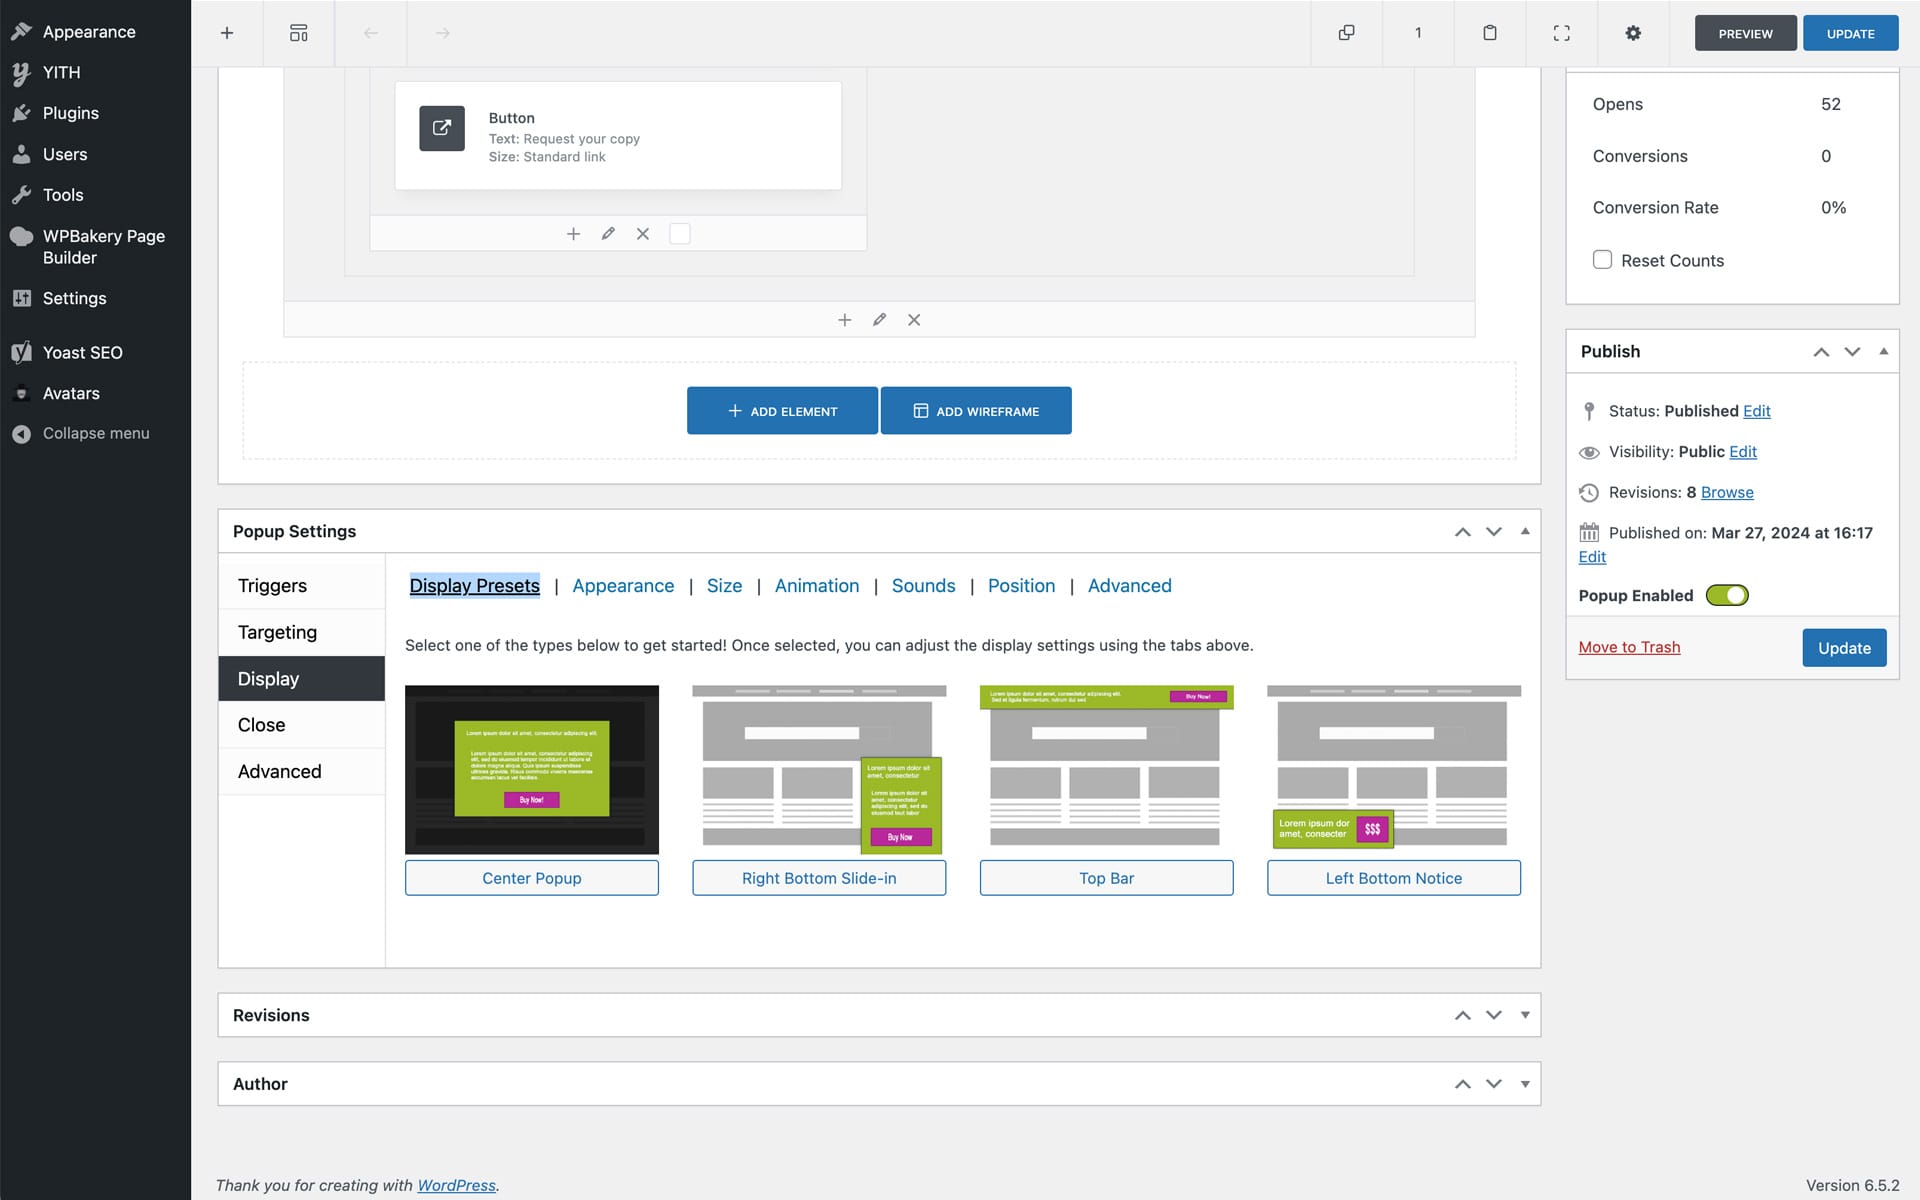Click the copy icon in top toolbar
The width and height of the screenshot is (1920, 1200).
coord(1346,33)
